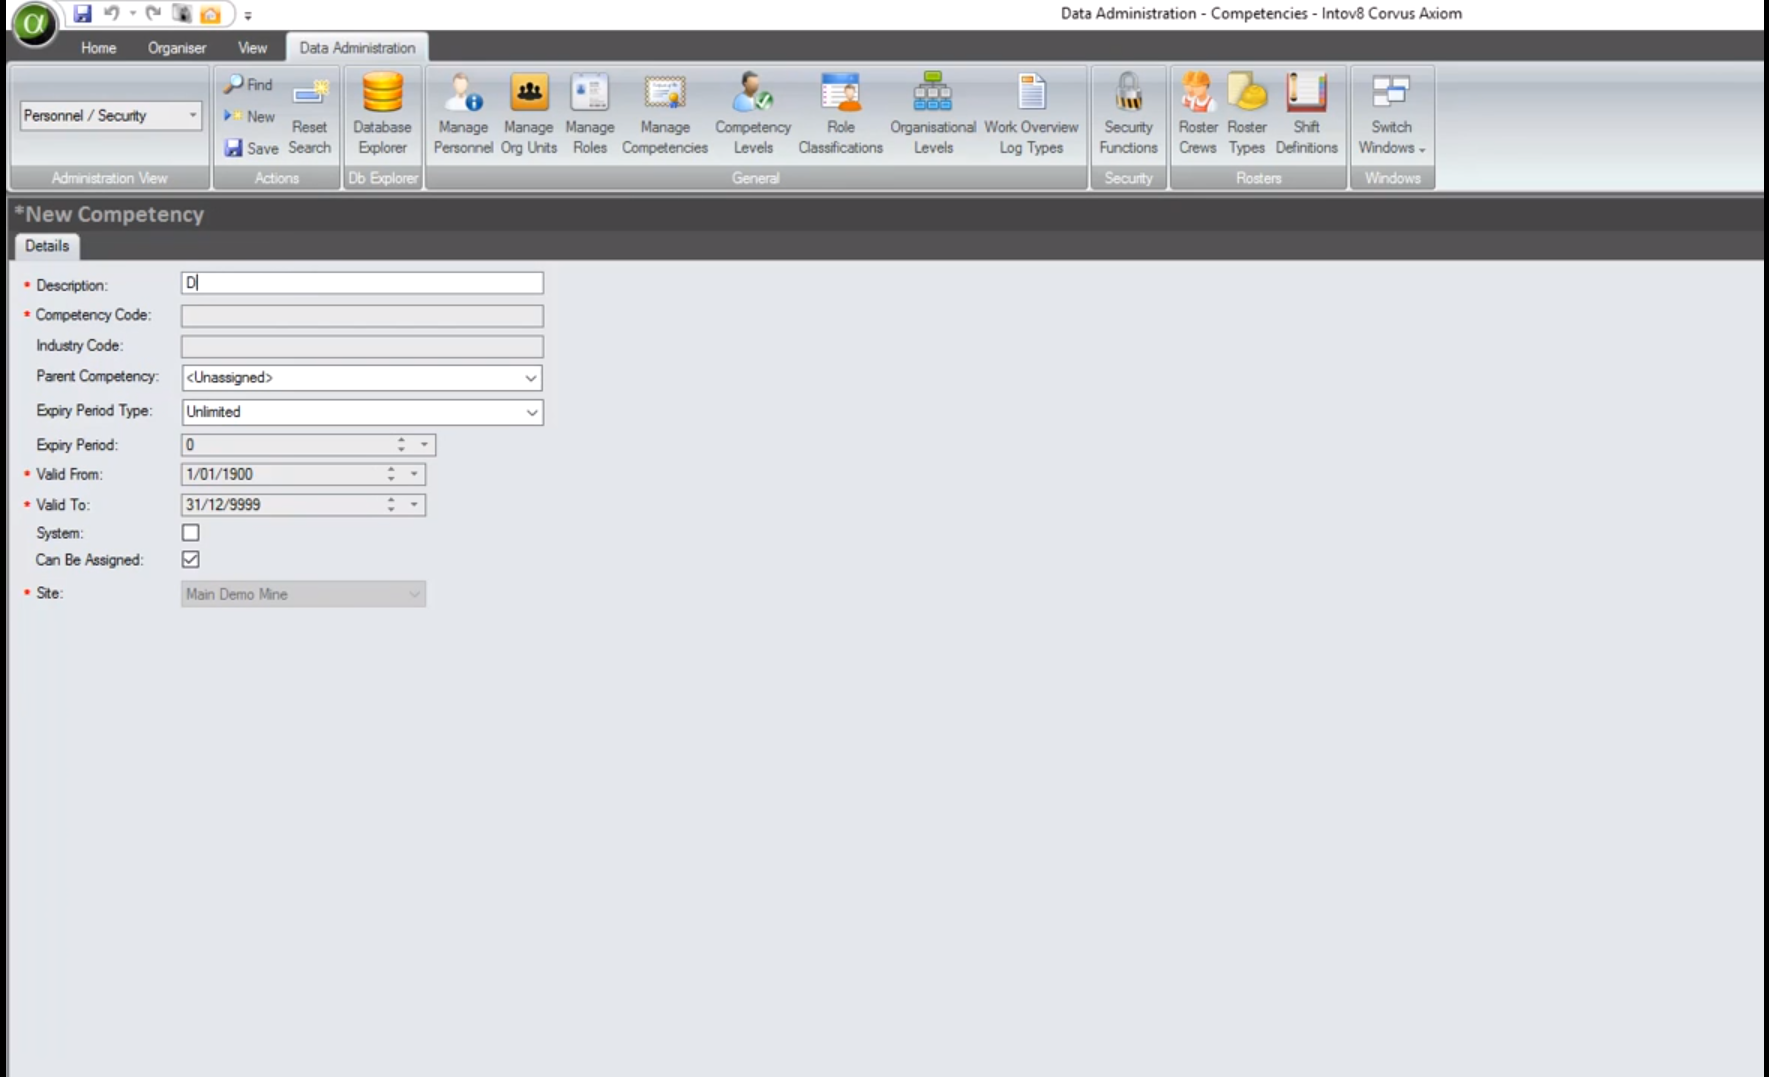Switch to the Organiser ribbon tab

[177, 48]
